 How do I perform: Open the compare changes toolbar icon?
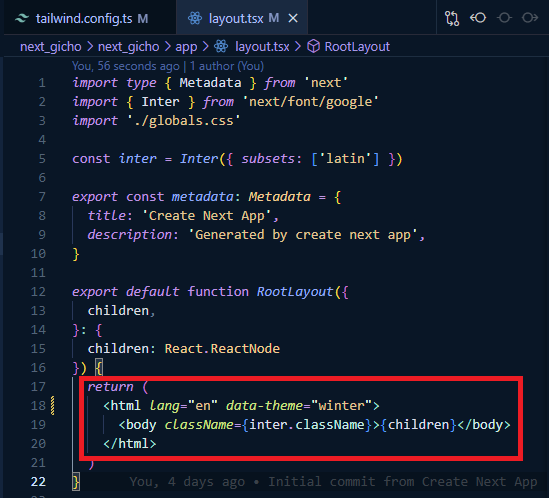coord(452,18)
